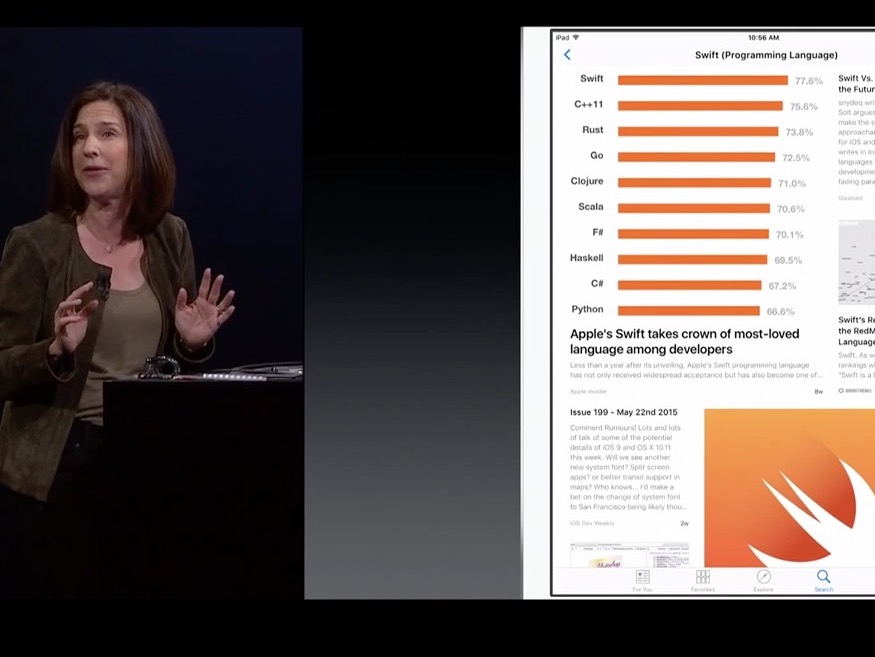The width and height of the screenshot is (875, 657).
Task: Click the orange bar in the Python row
Action: pos(689,311)
